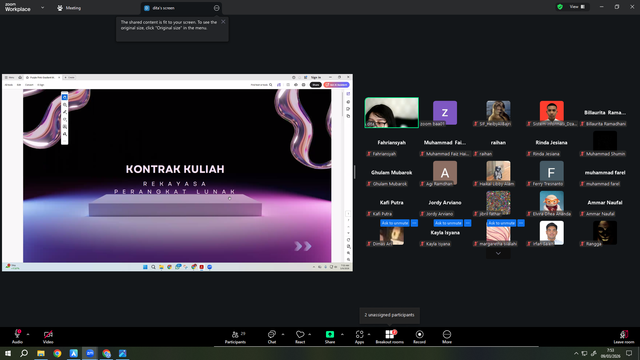Click the Leave room button
Screen dimensions: 640x360
pyautogui.click(x=624, y=337)
